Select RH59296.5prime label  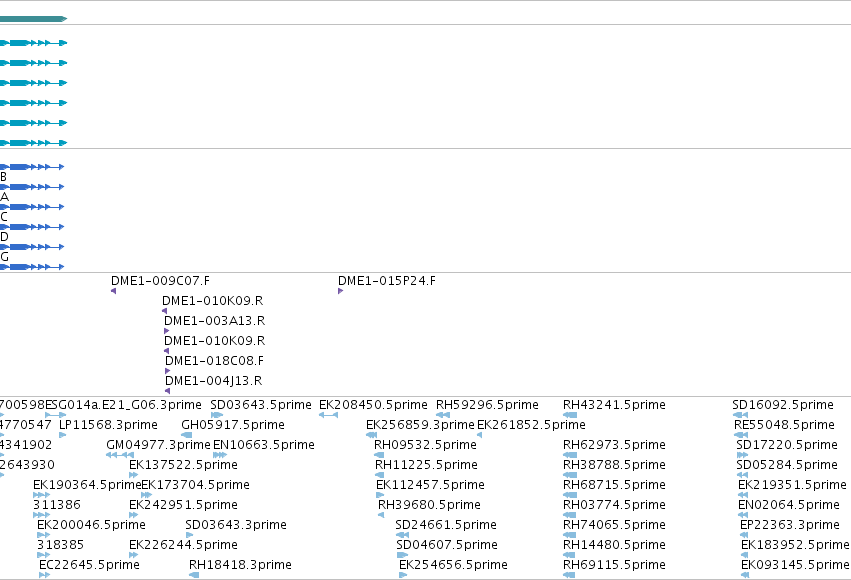[487, 405]
